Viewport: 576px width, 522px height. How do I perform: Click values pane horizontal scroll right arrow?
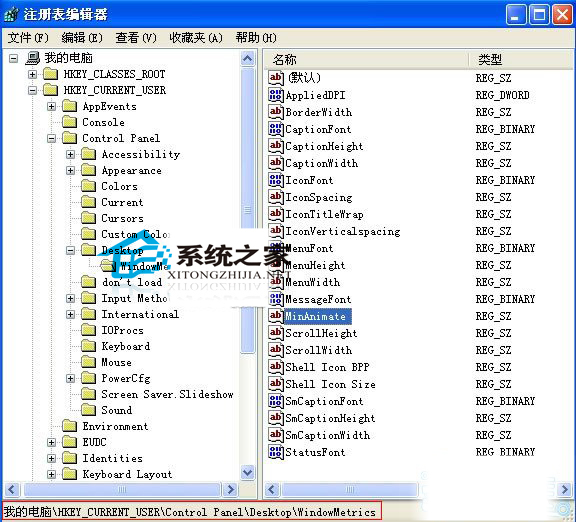coord(565,489)
